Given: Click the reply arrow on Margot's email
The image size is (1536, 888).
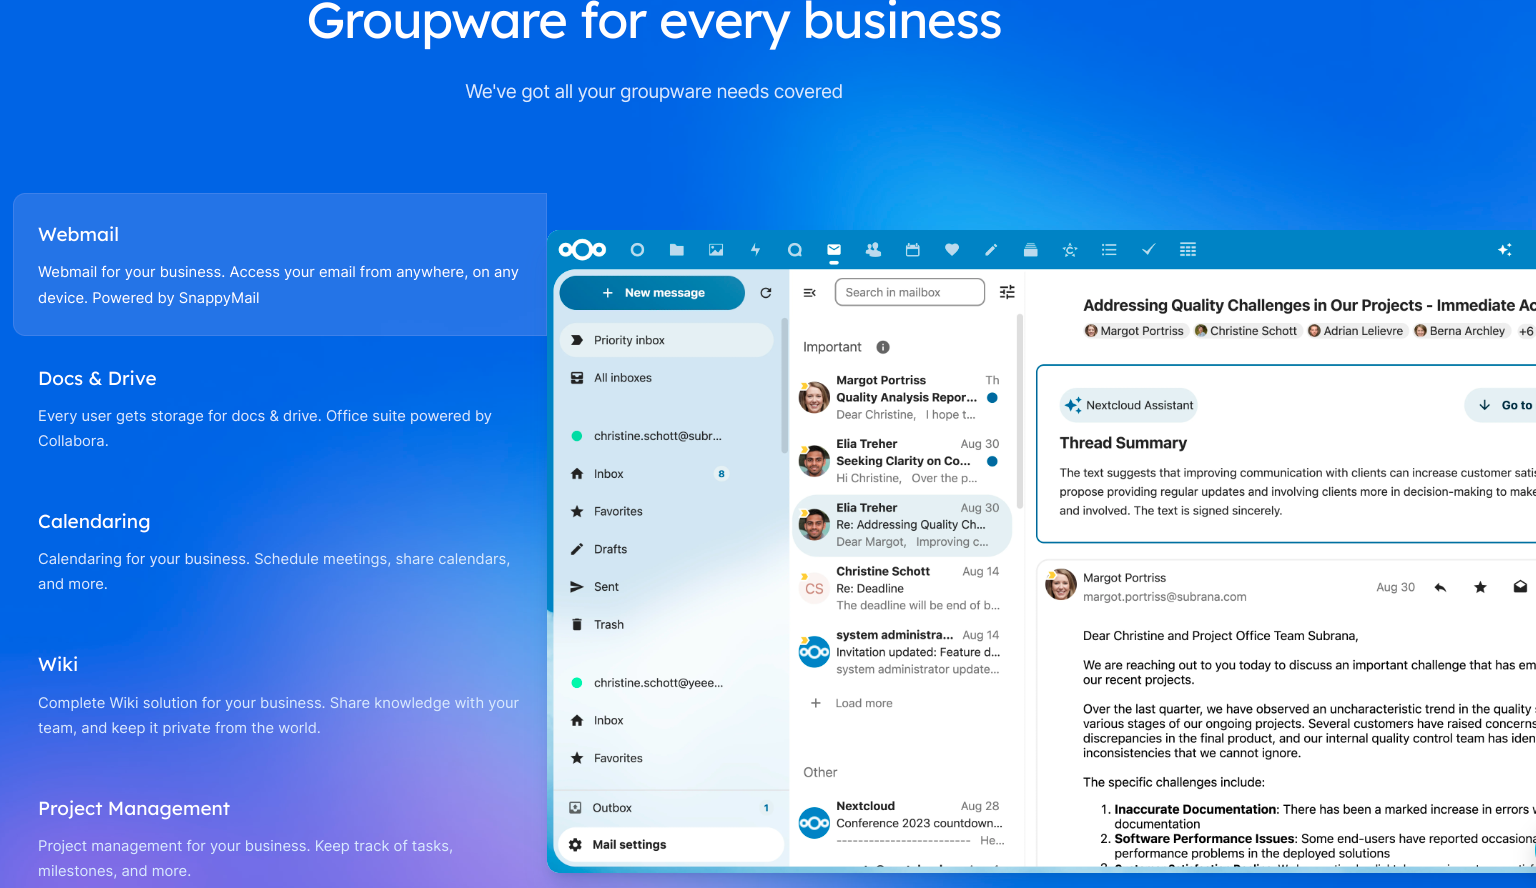Looking at the screenshot, I should 1440,587.
